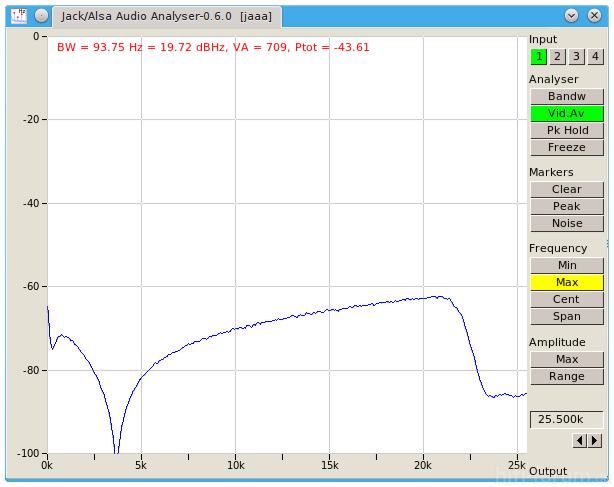This screenshot has height=487, width=614.
Task: Select input channel 1
Action: coord(539,57)
